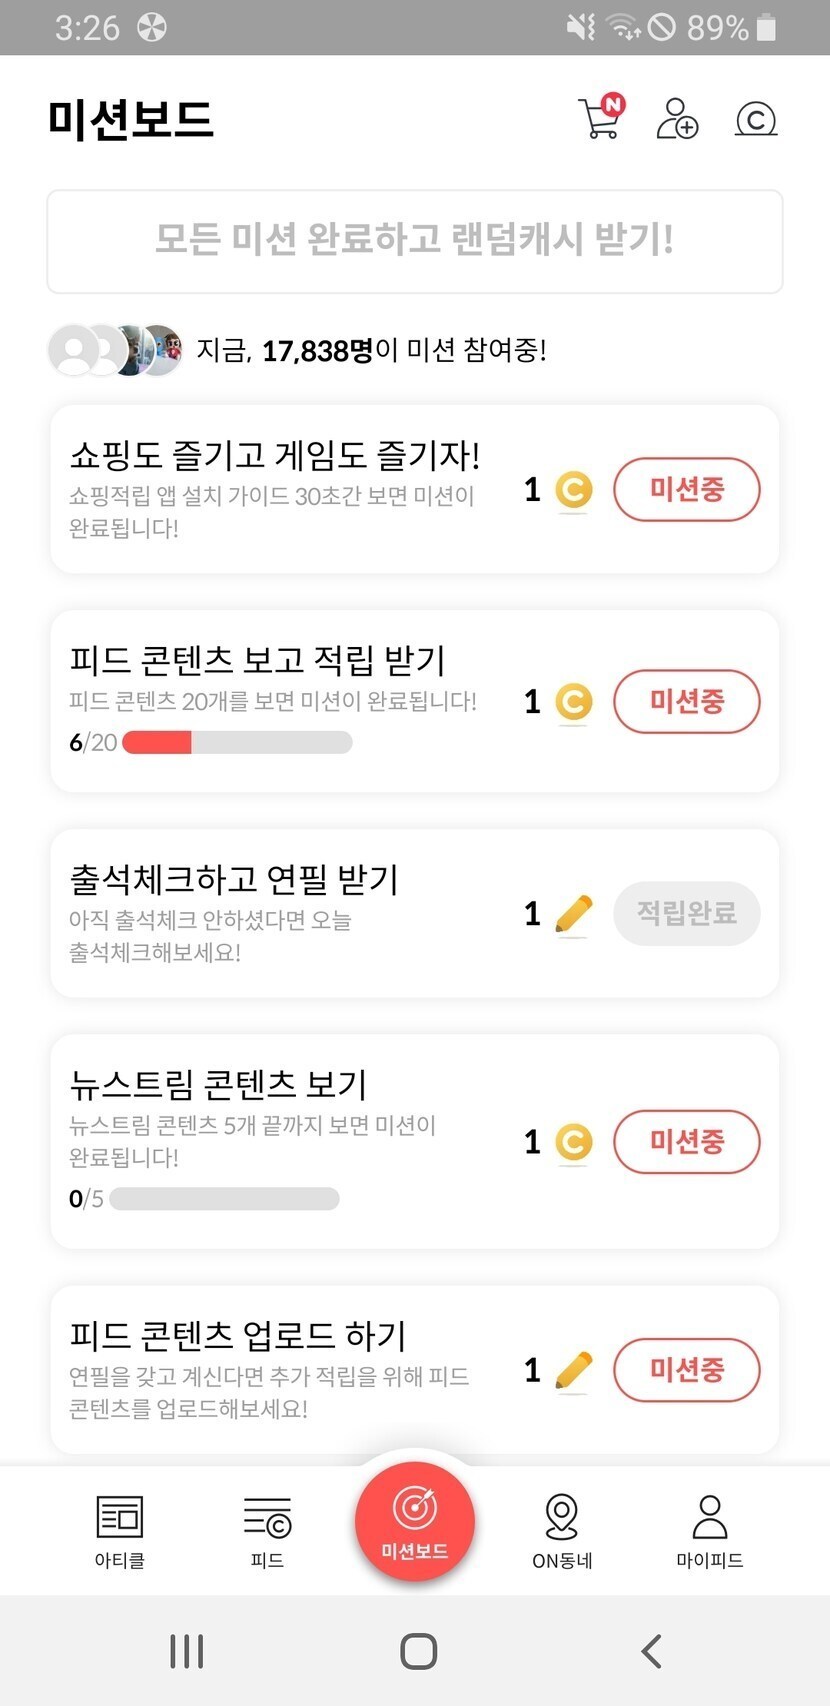This screenshot has width=830, height=1706.
Task: Tap the pencil icon on feed upload mission
Action: (x=573, y=1370)
